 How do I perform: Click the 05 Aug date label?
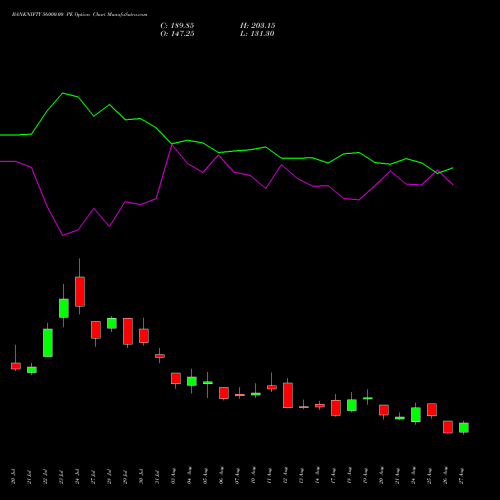click(205, 476)
